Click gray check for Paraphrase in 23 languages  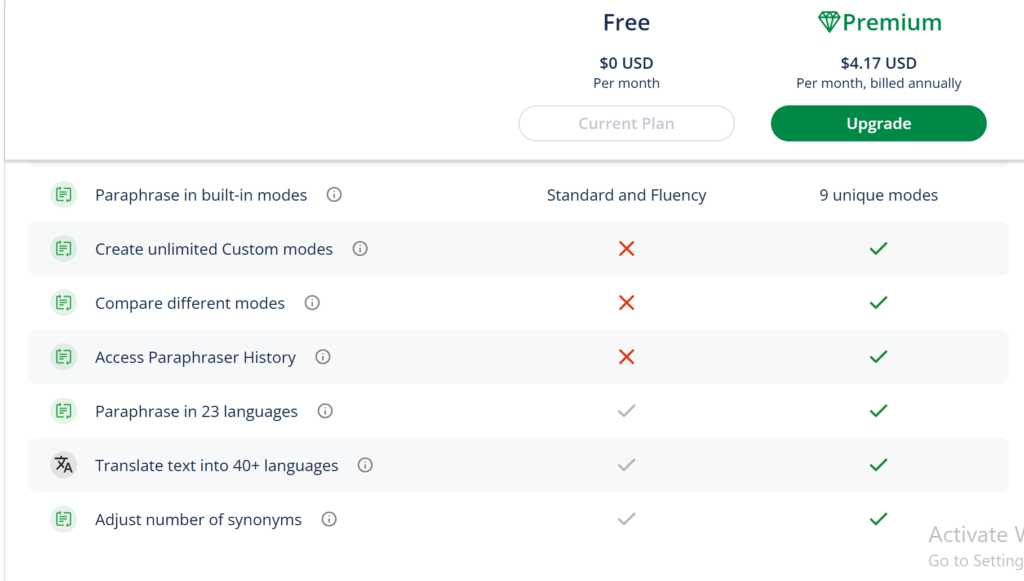click(x=626, y=411)
